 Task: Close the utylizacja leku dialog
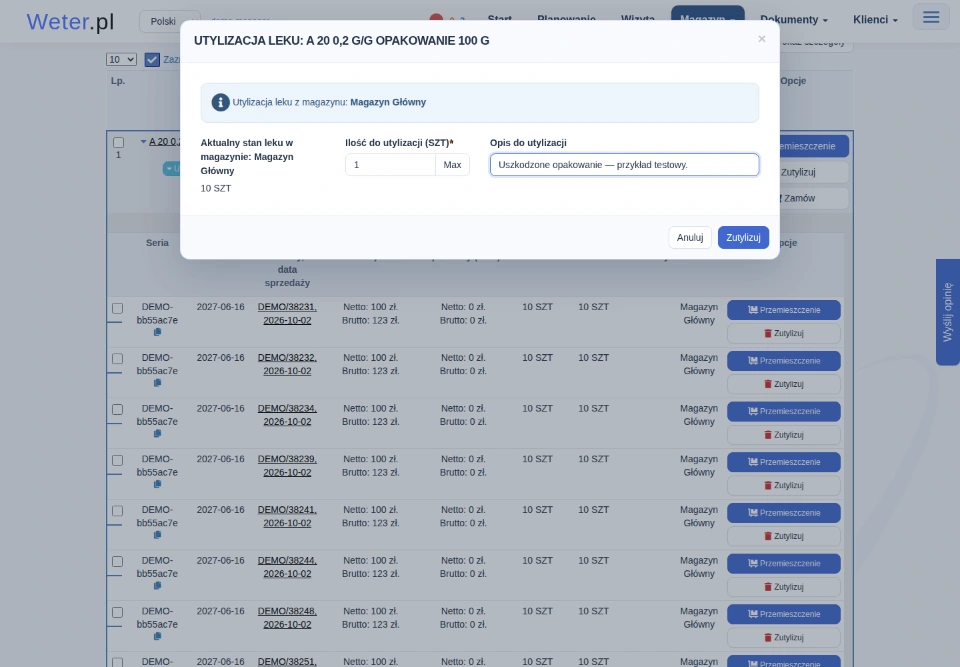(x=762, y=39)
